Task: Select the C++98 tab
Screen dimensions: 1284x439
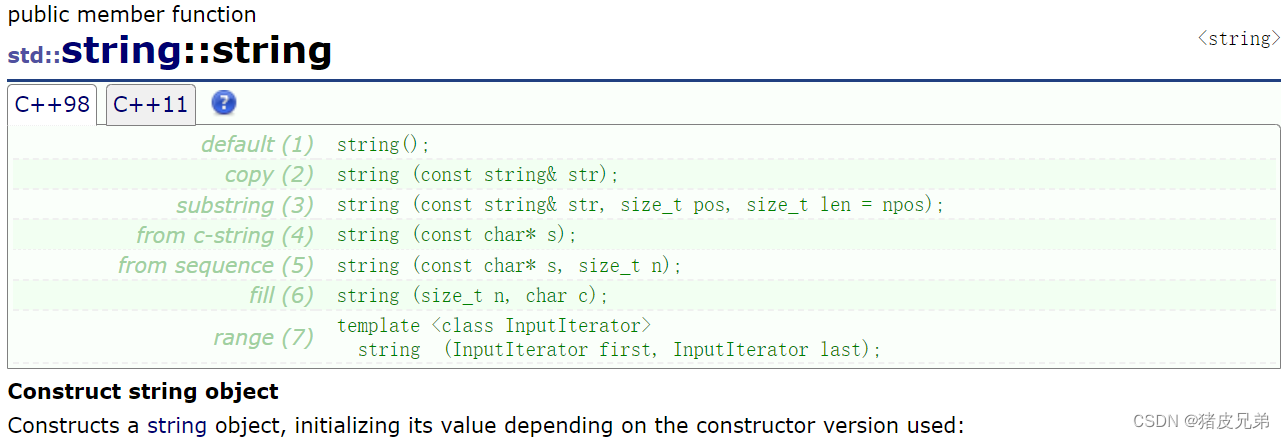Action: coord(52,104)
